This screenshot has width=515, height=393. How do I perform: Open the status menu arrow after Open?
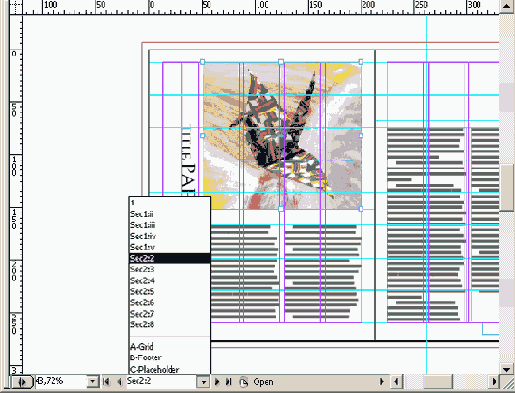[x=382, y=381]
